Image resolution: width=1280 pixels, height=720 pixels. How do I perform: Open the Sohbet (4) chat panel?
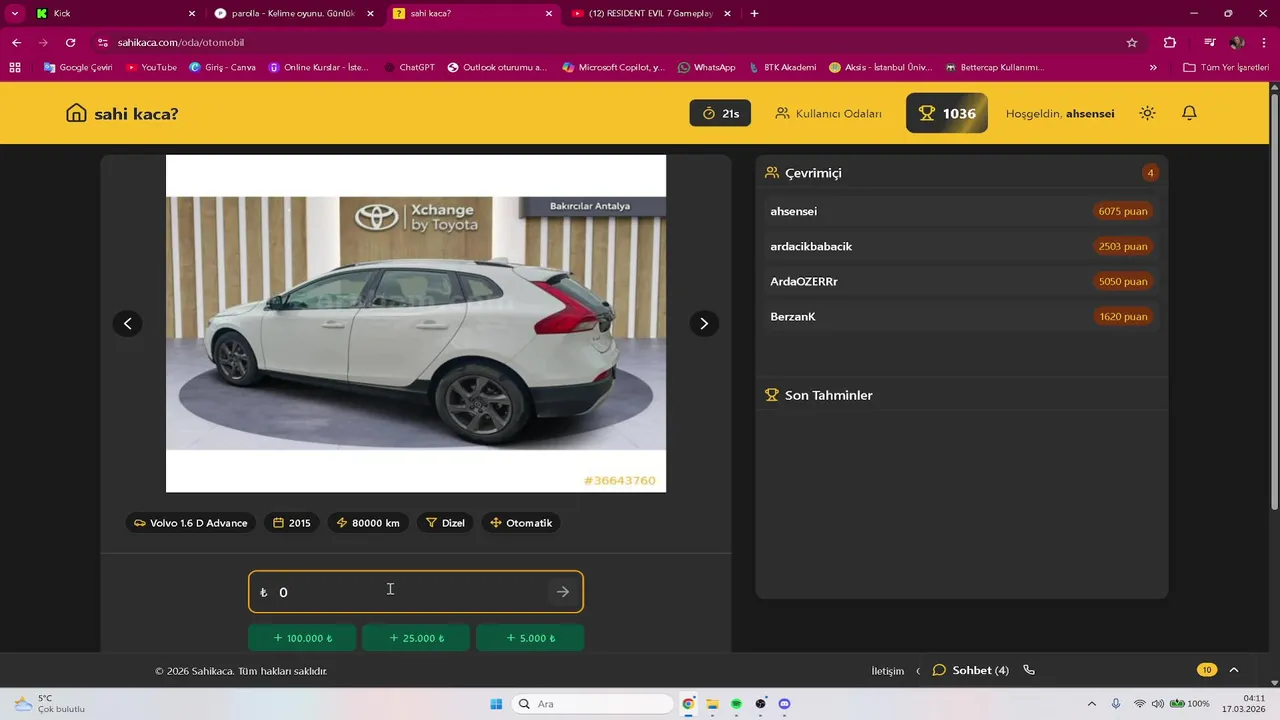tap(971, 670)
